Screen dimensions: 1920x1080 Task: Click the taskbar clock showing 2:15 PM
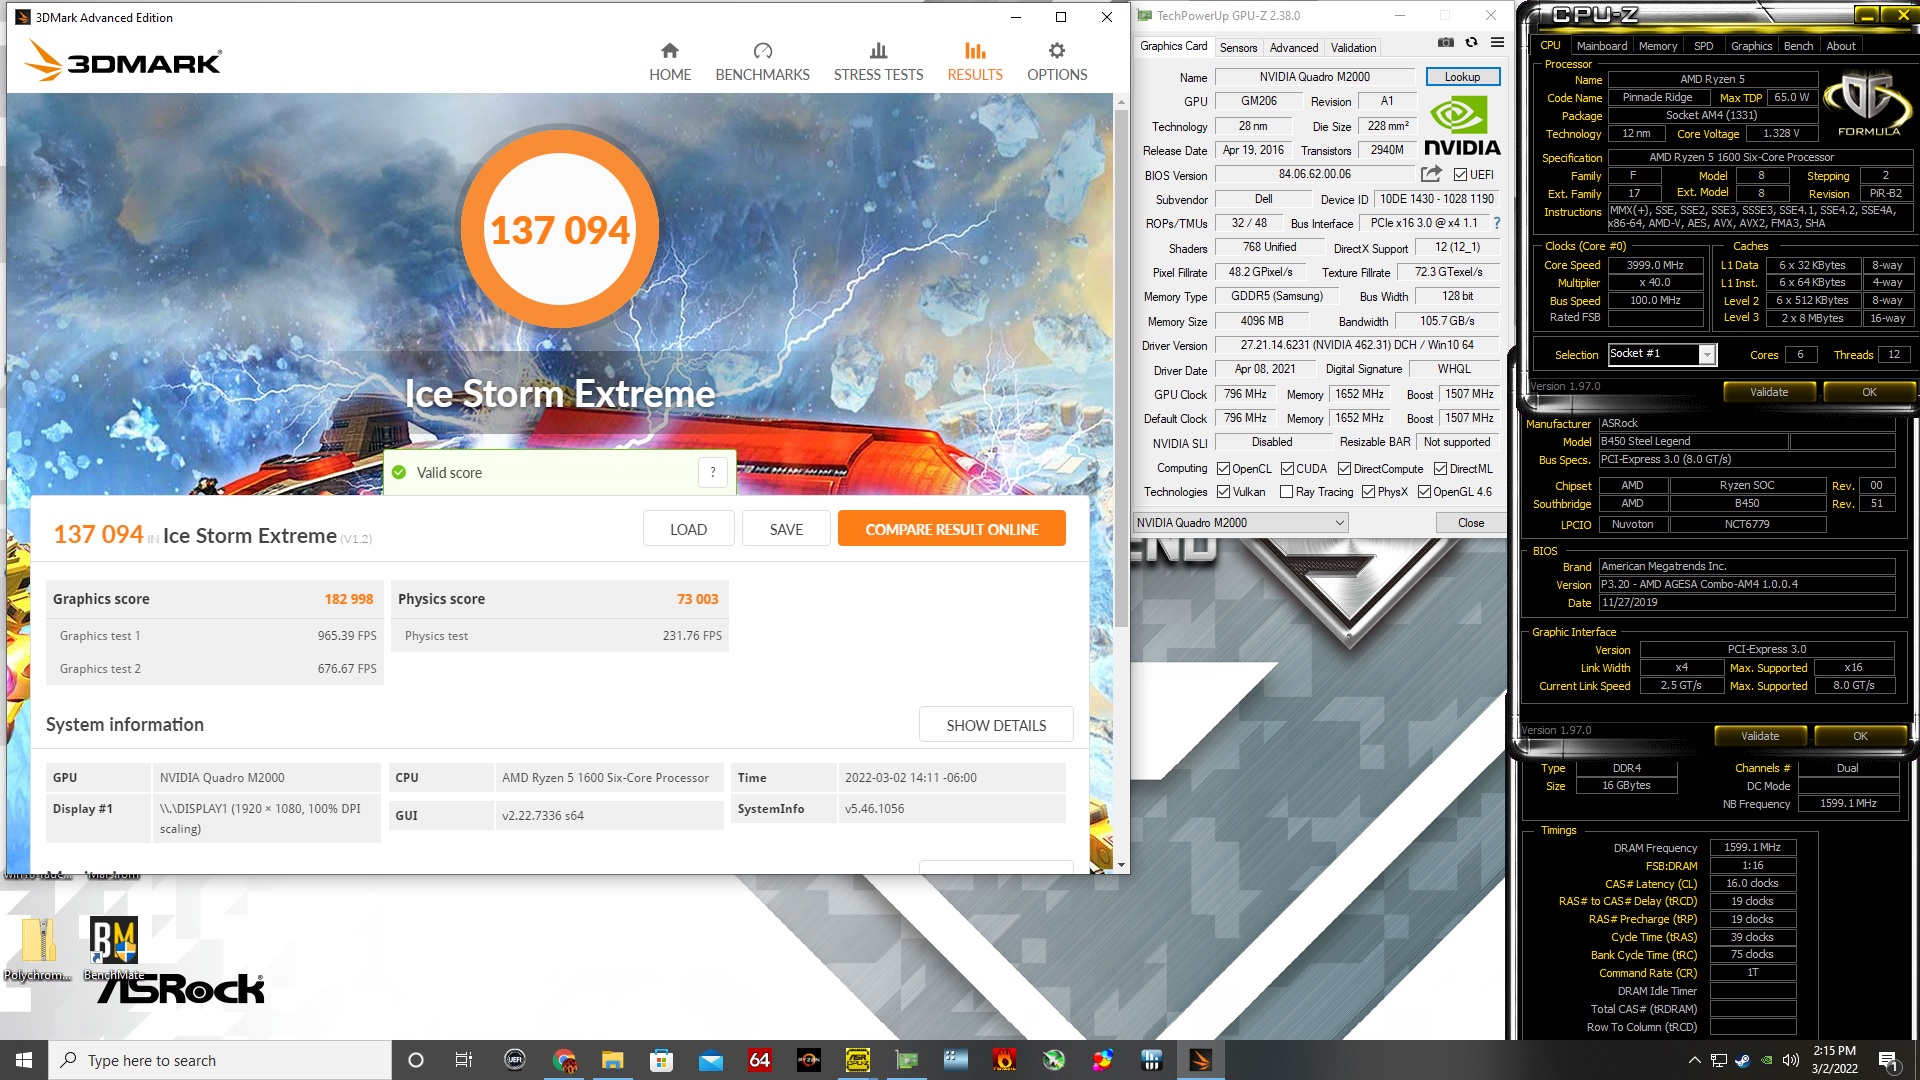1834,1060
